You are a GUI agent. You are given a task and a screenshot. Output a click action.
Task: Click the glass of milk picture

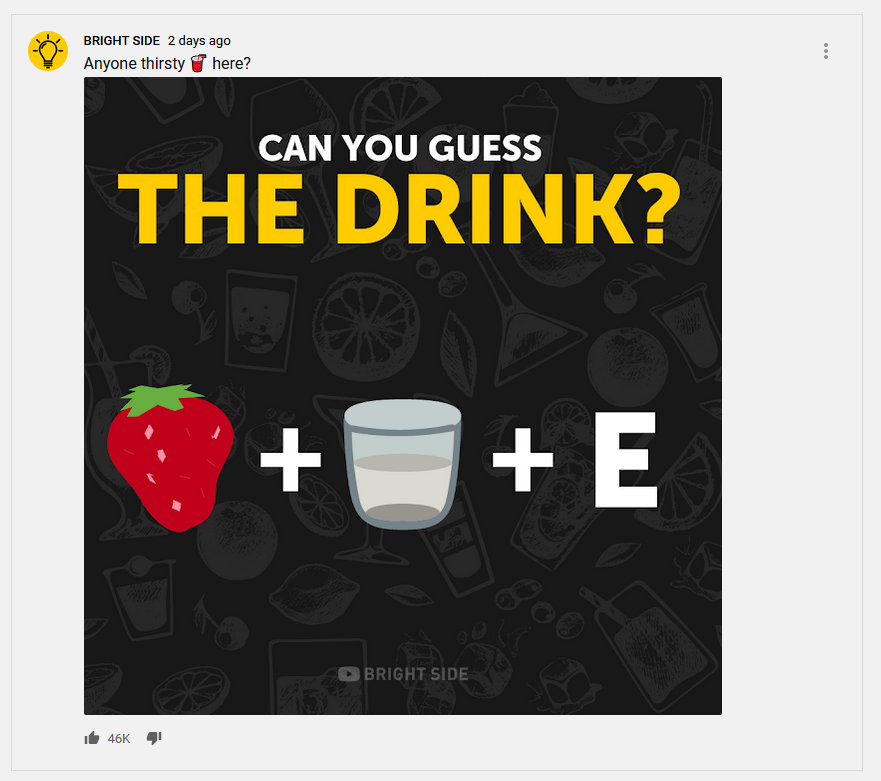402,464
